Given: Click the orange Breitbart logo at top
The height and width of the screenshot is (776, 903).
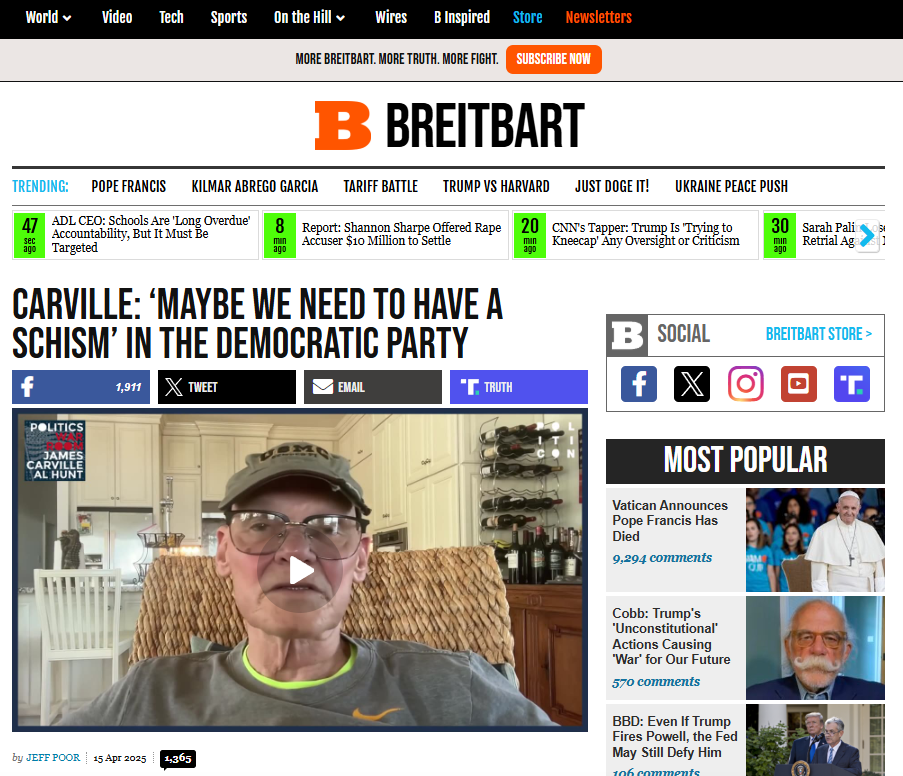Looking at the screenshot, I should 450,126.
